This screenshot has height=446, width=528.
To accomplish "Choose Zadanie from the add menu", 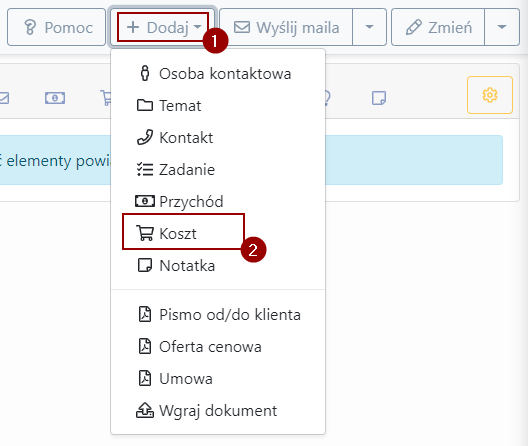I will point(218,169).
